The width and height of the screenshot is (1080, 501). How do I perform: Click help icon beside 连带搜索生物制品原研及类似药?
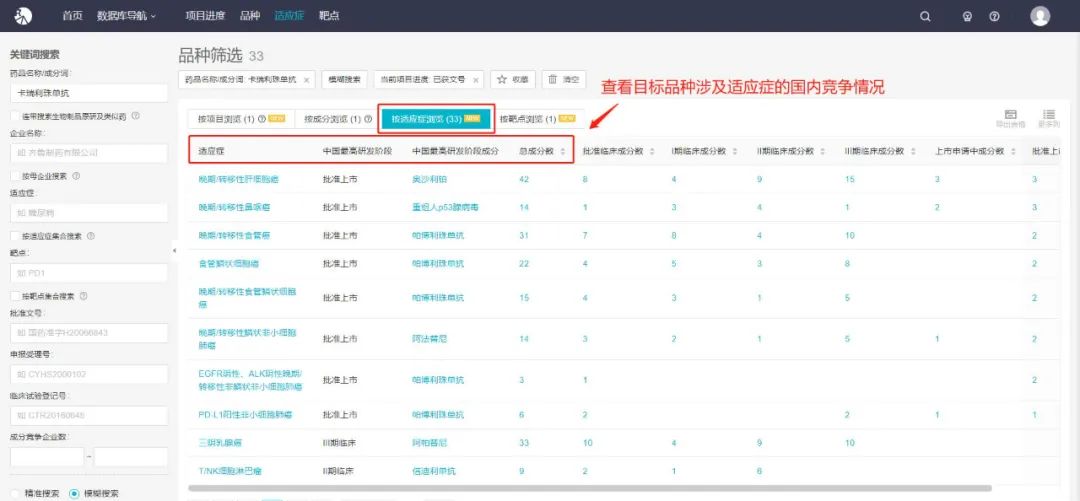(x=136, y=116)
